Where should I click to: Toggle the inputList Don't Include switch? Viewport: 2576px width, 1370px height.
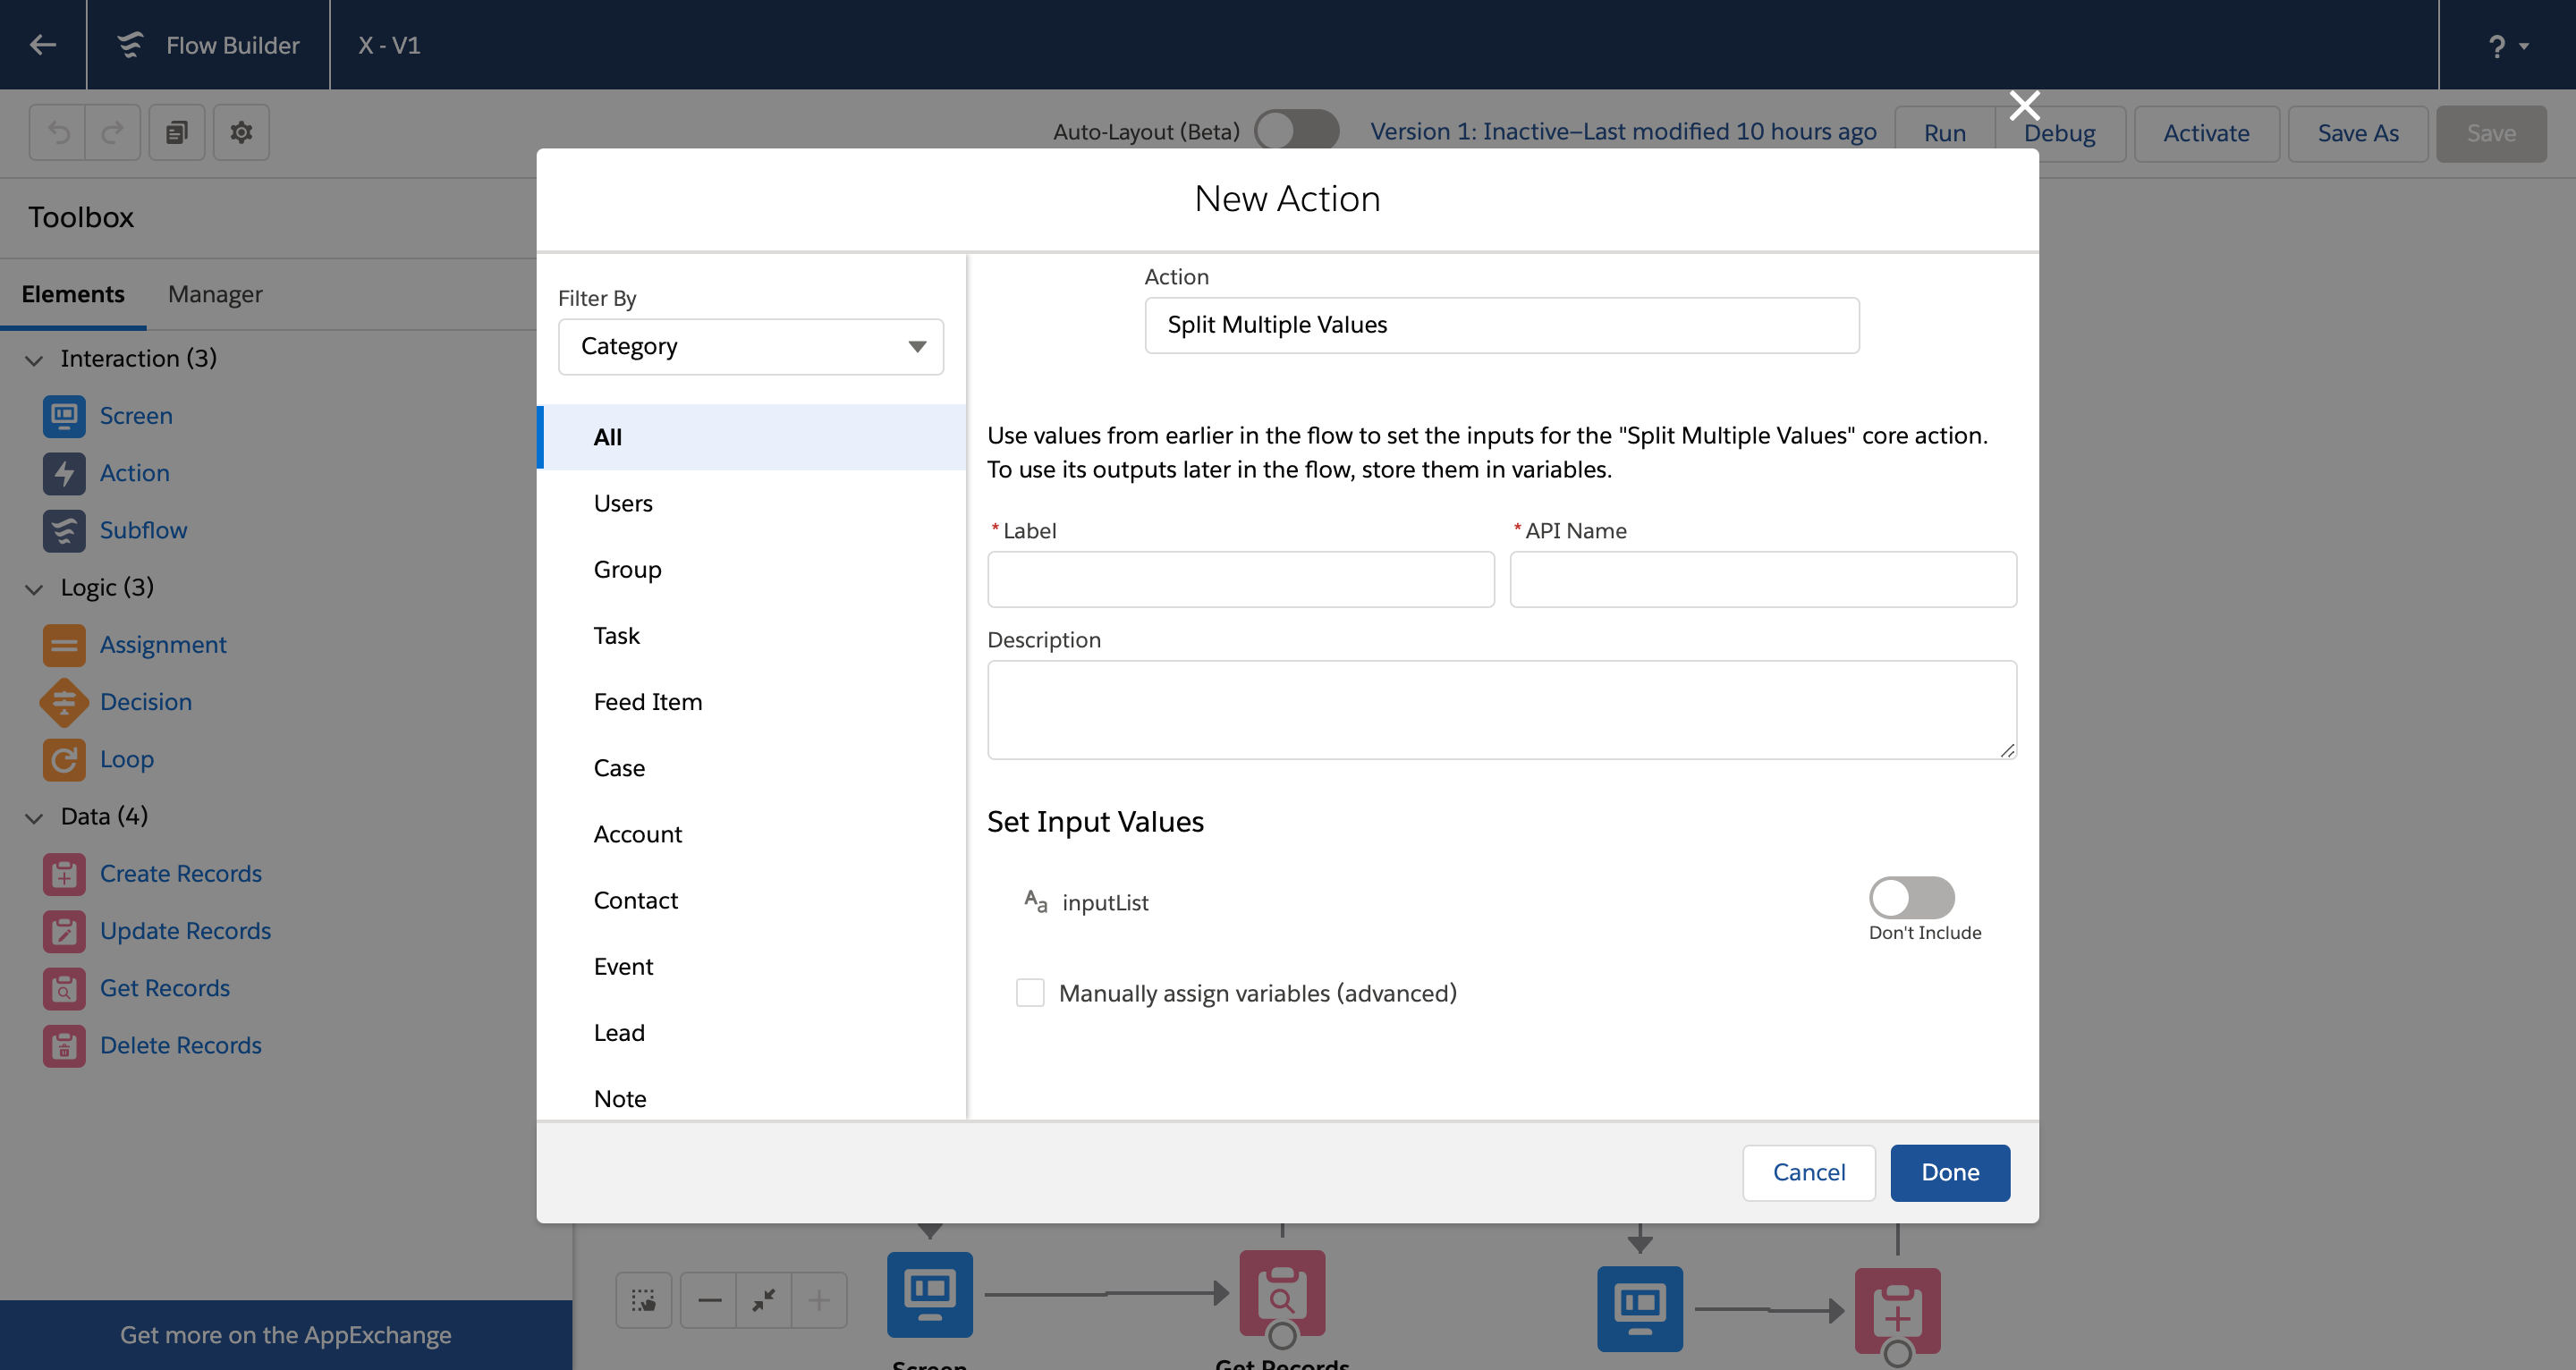coord(1912,897)
